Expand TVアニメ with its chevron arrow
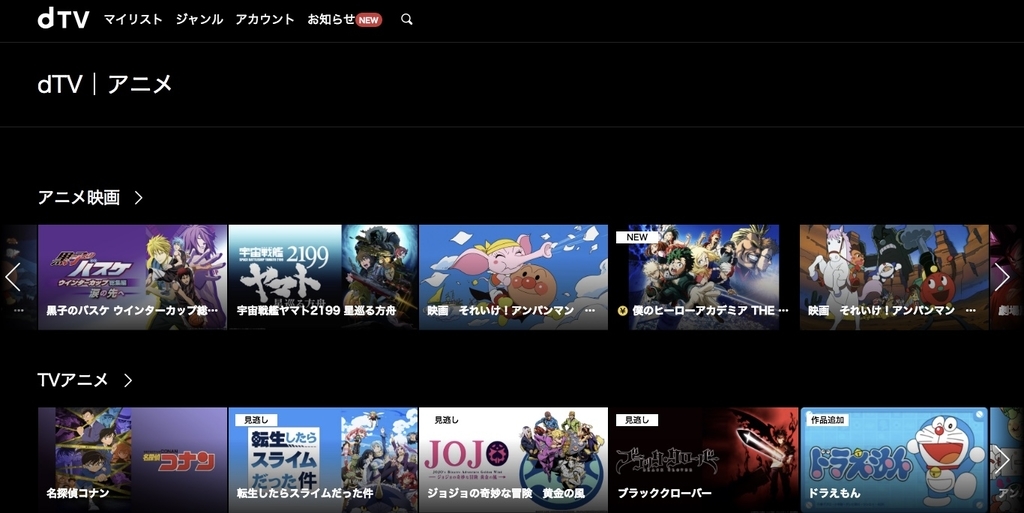The image size is (1024, 513). 128,381
